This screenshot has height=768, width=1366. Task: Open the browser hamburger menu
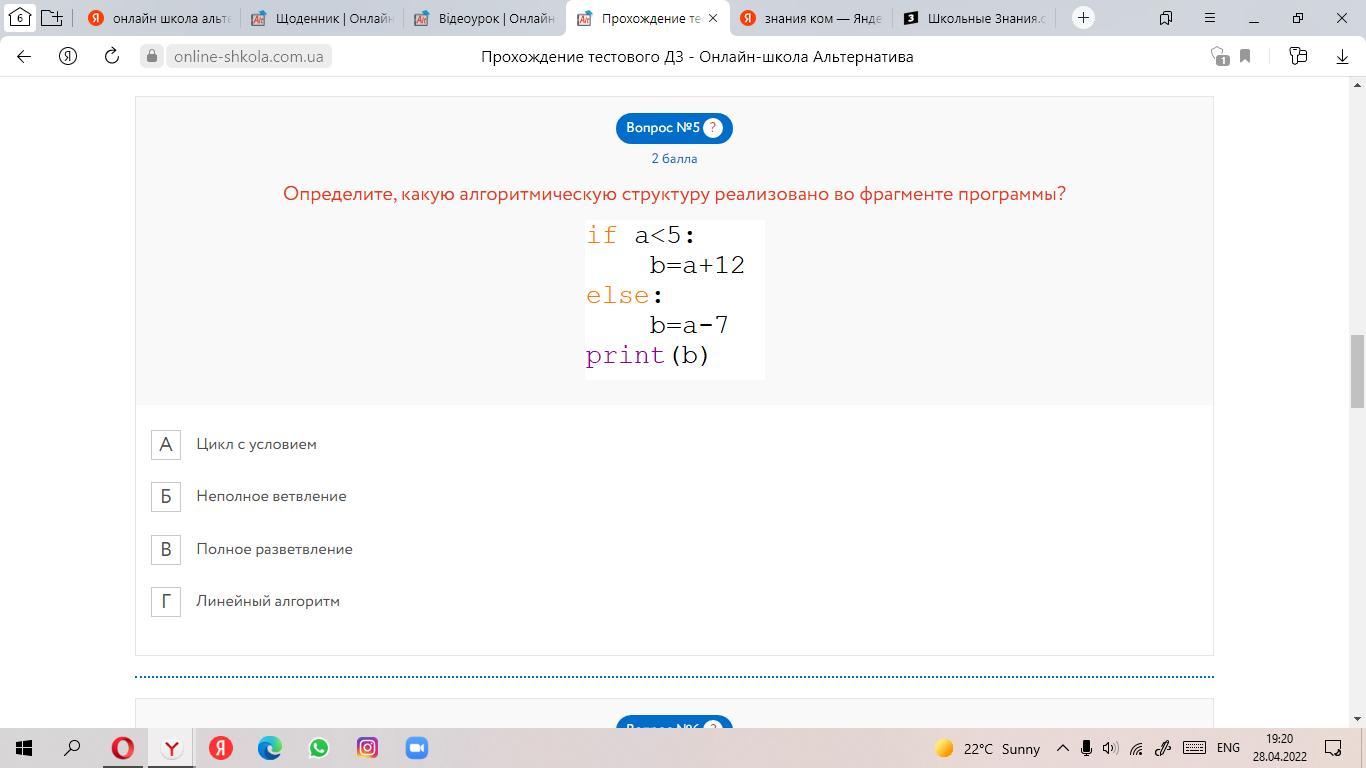pos(1210,18)
